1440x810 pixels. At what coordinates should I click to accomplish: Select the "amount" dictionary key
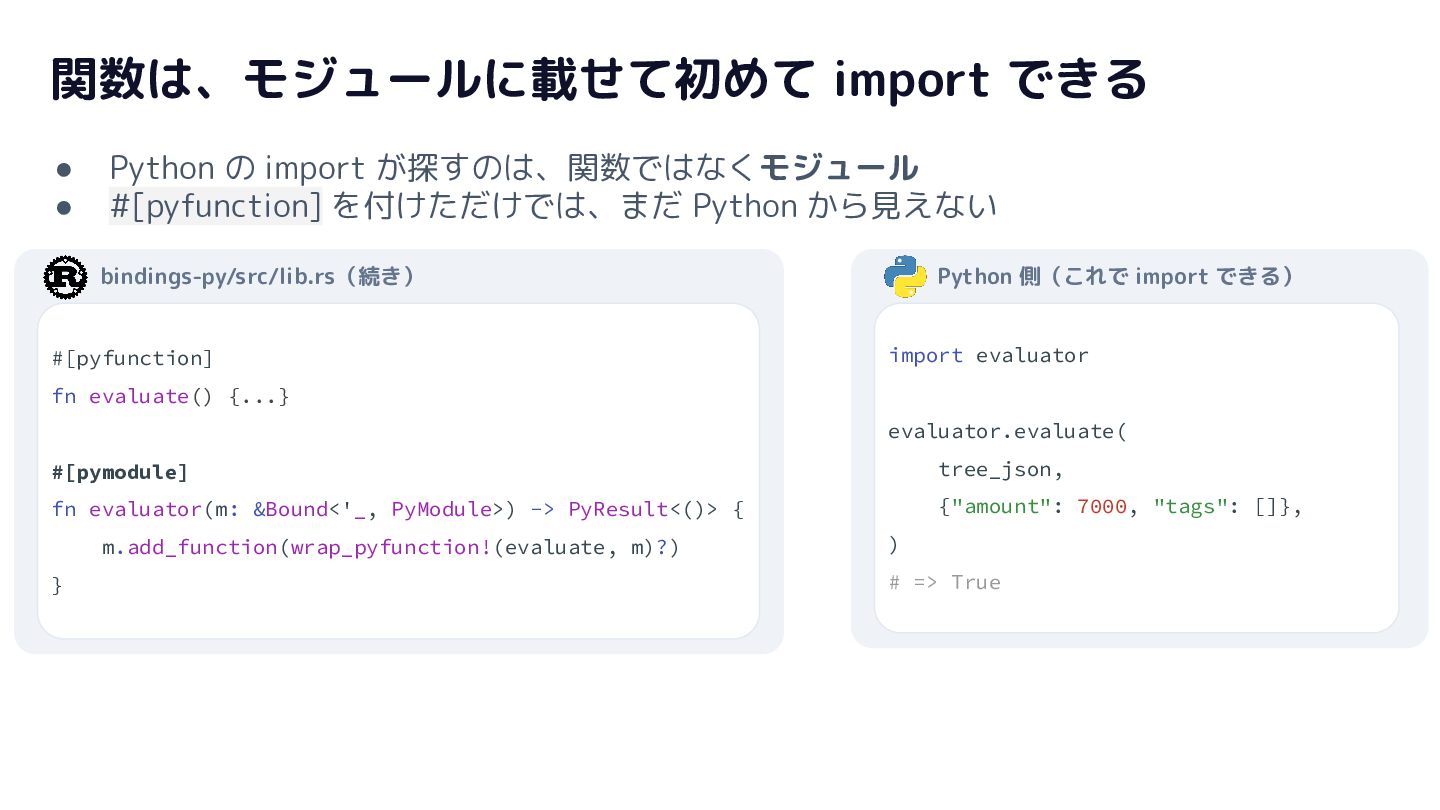click(x=1001, y=507)
